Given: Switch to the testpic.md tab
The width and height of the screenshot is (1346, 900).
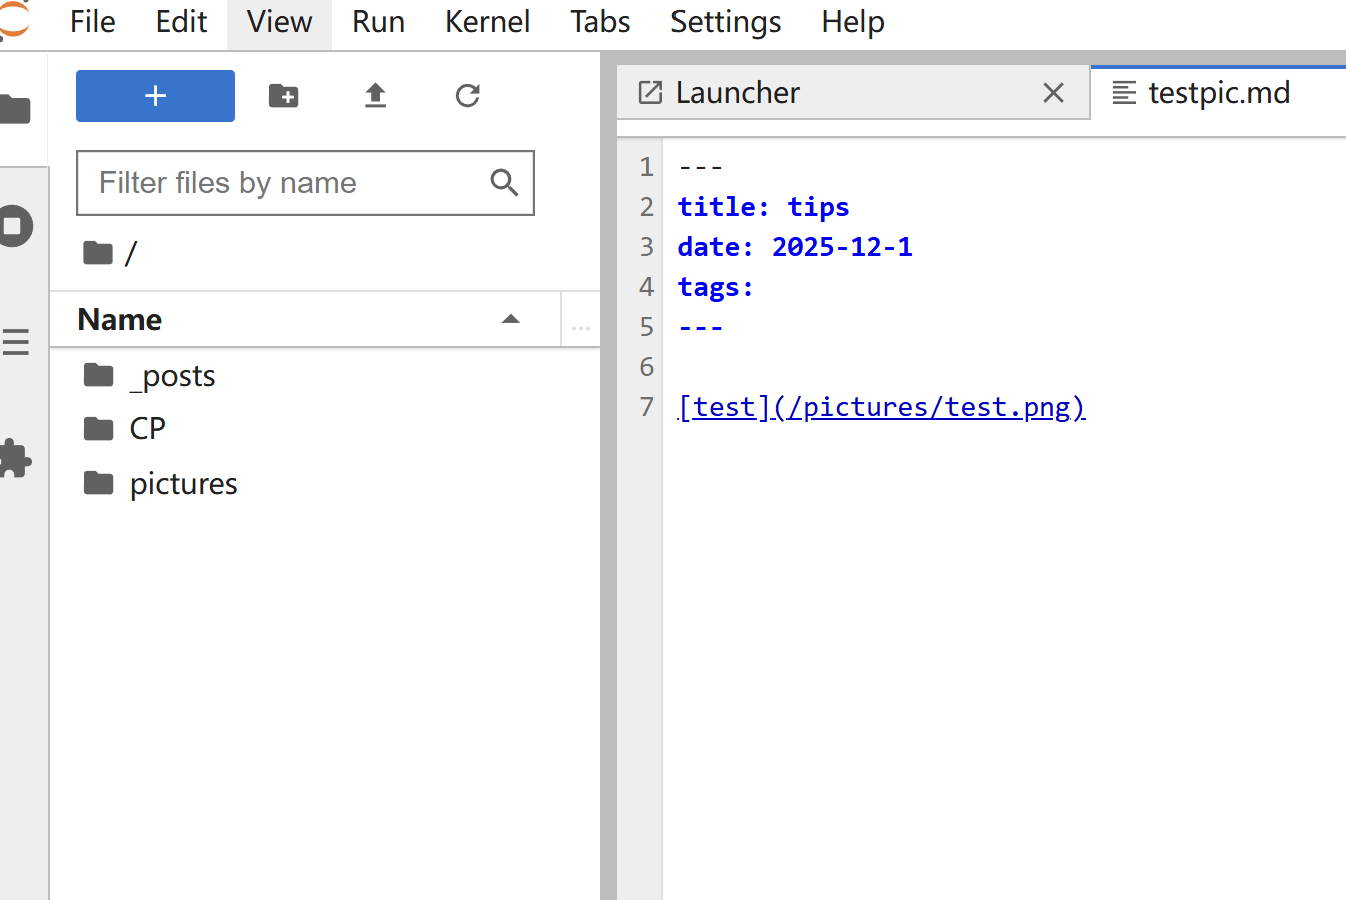Looking at the screenshot, I should [x=1218, y=93].
